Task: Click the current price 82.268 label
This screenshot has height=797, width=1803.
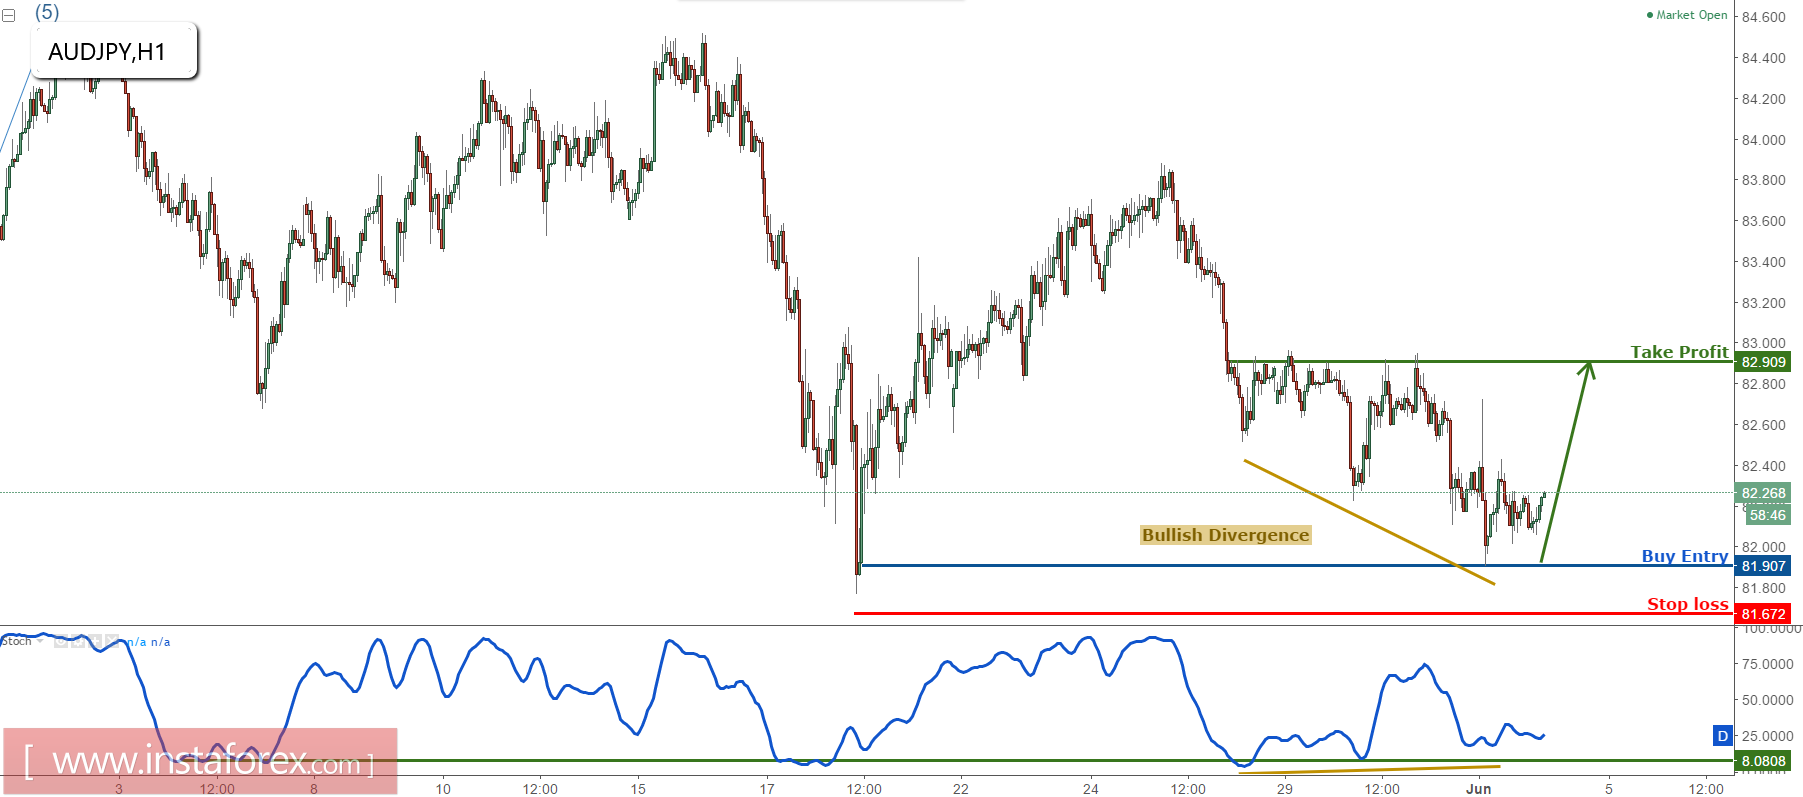Action: [1763, 493]
